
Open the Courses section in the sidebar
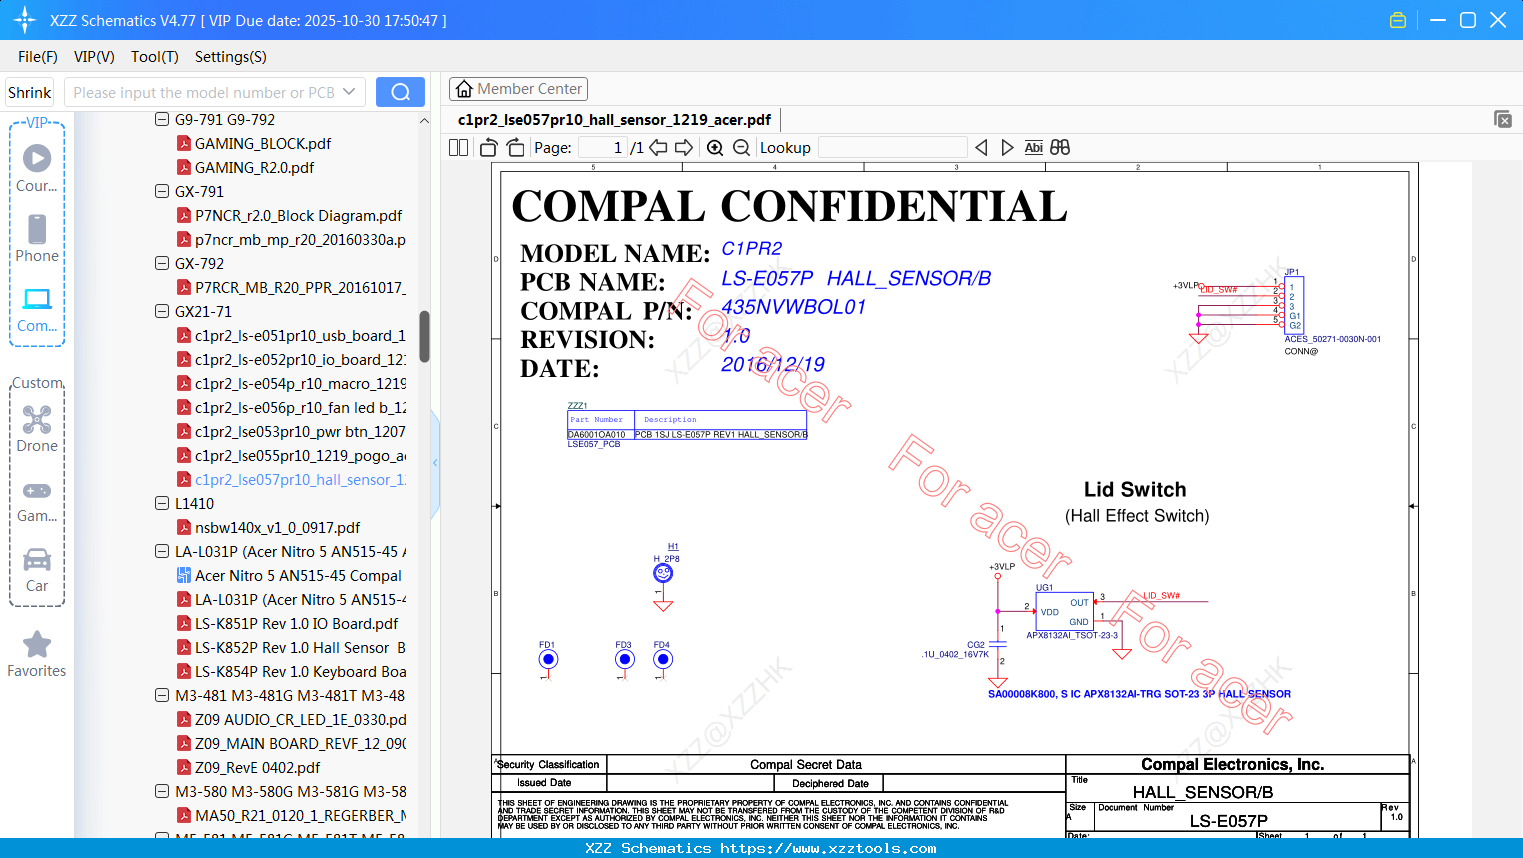(37, 168)
